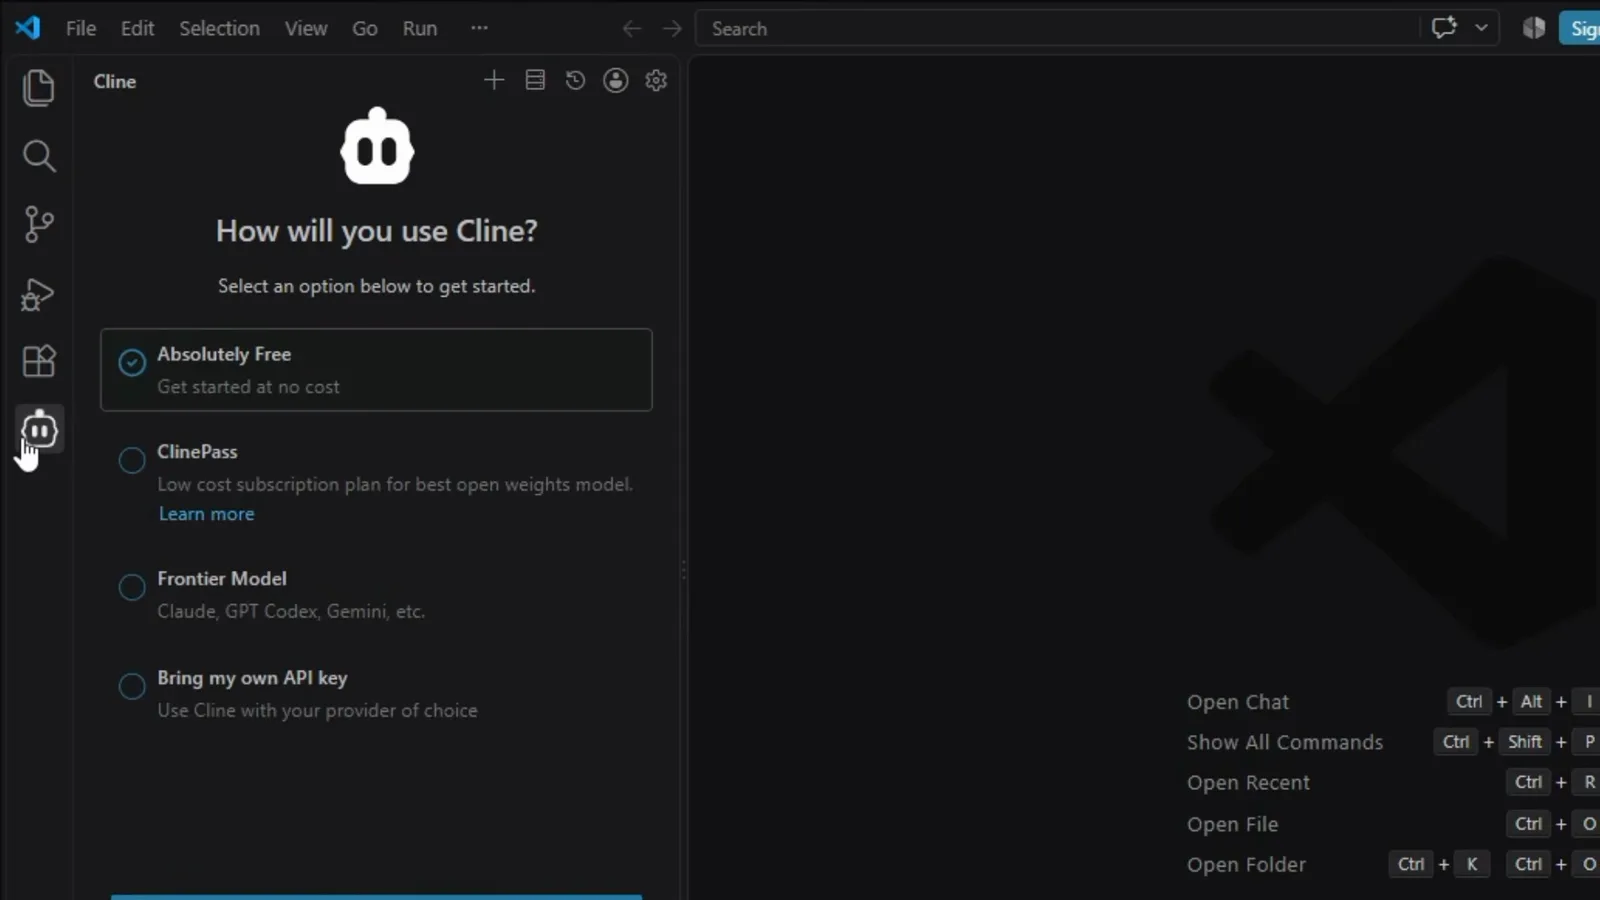The height and width of the screenshot is (900, 1600).
Task: Click the Search command center field
Action: 1057,29
